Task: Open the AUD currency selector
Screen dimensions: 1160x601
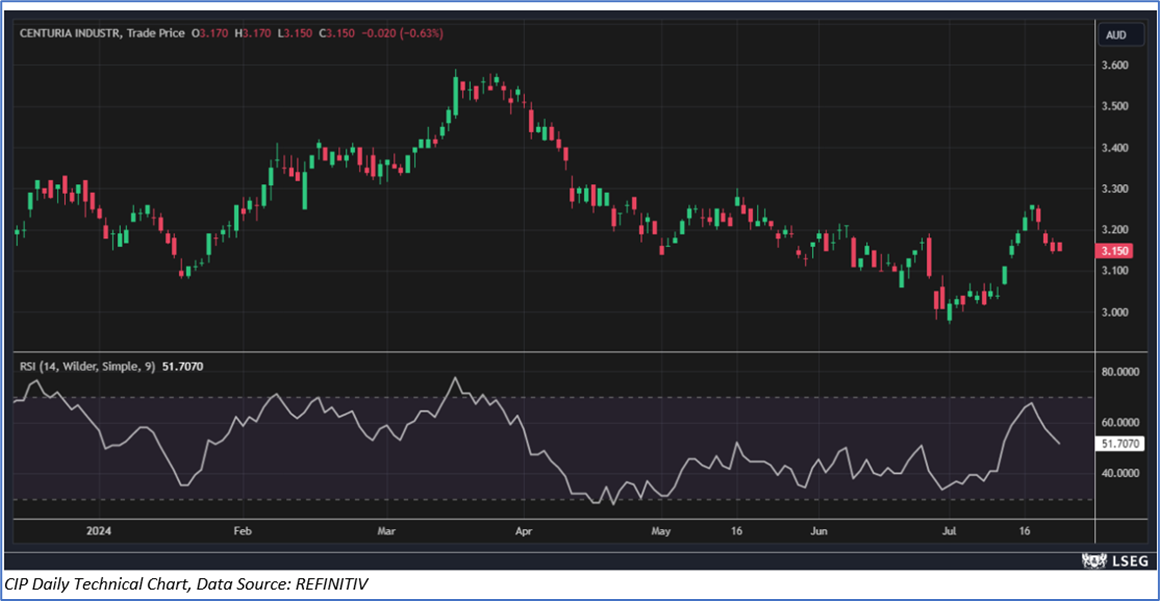Action: [1116, 35]
